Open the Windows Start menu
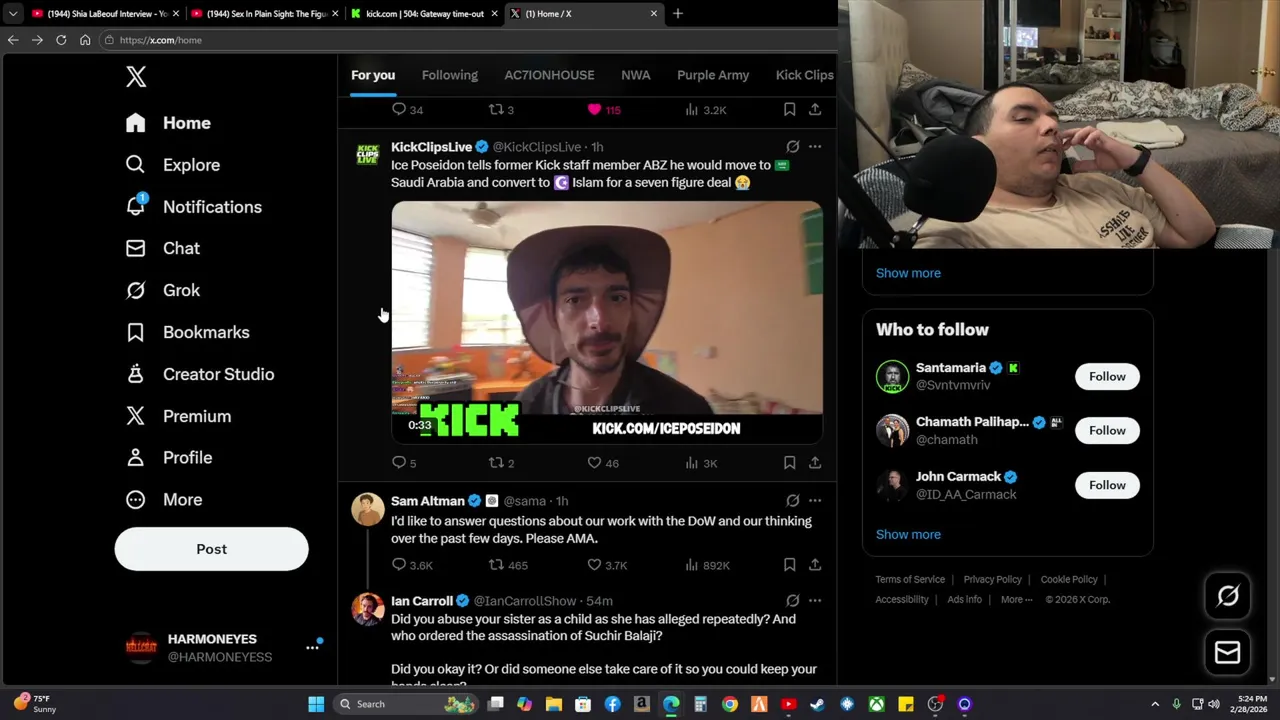The image size is (1280, 720). pyautogui.click(x=316, y=704)
